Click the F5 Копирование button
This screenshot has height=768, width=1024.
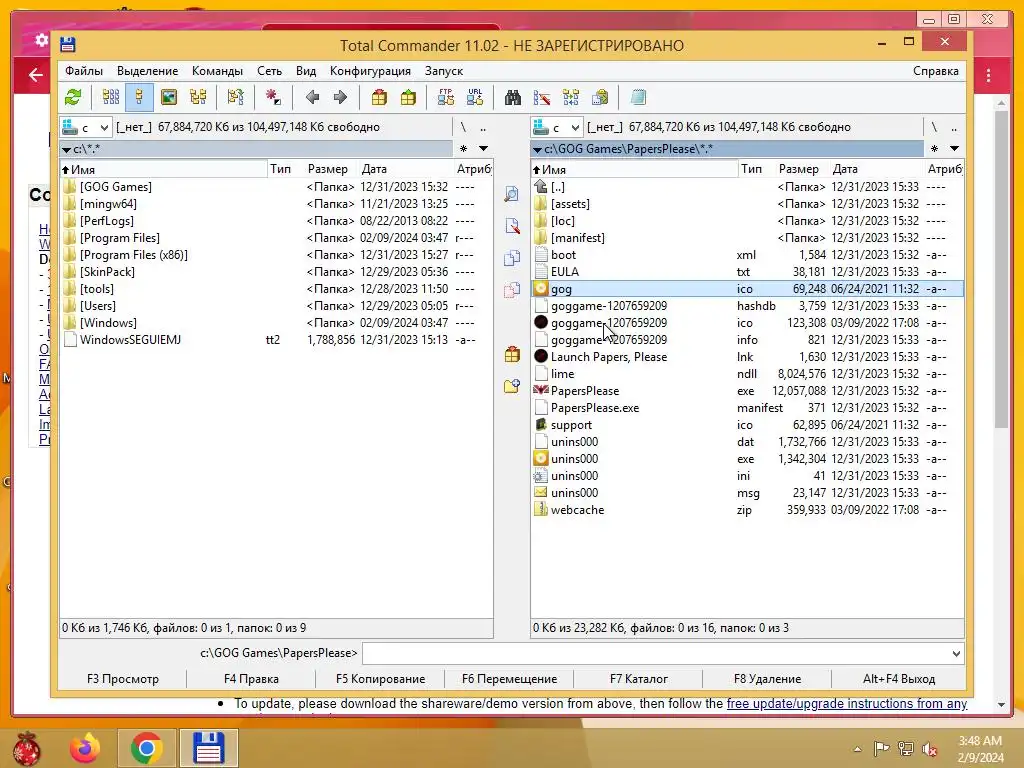[380, 679]
